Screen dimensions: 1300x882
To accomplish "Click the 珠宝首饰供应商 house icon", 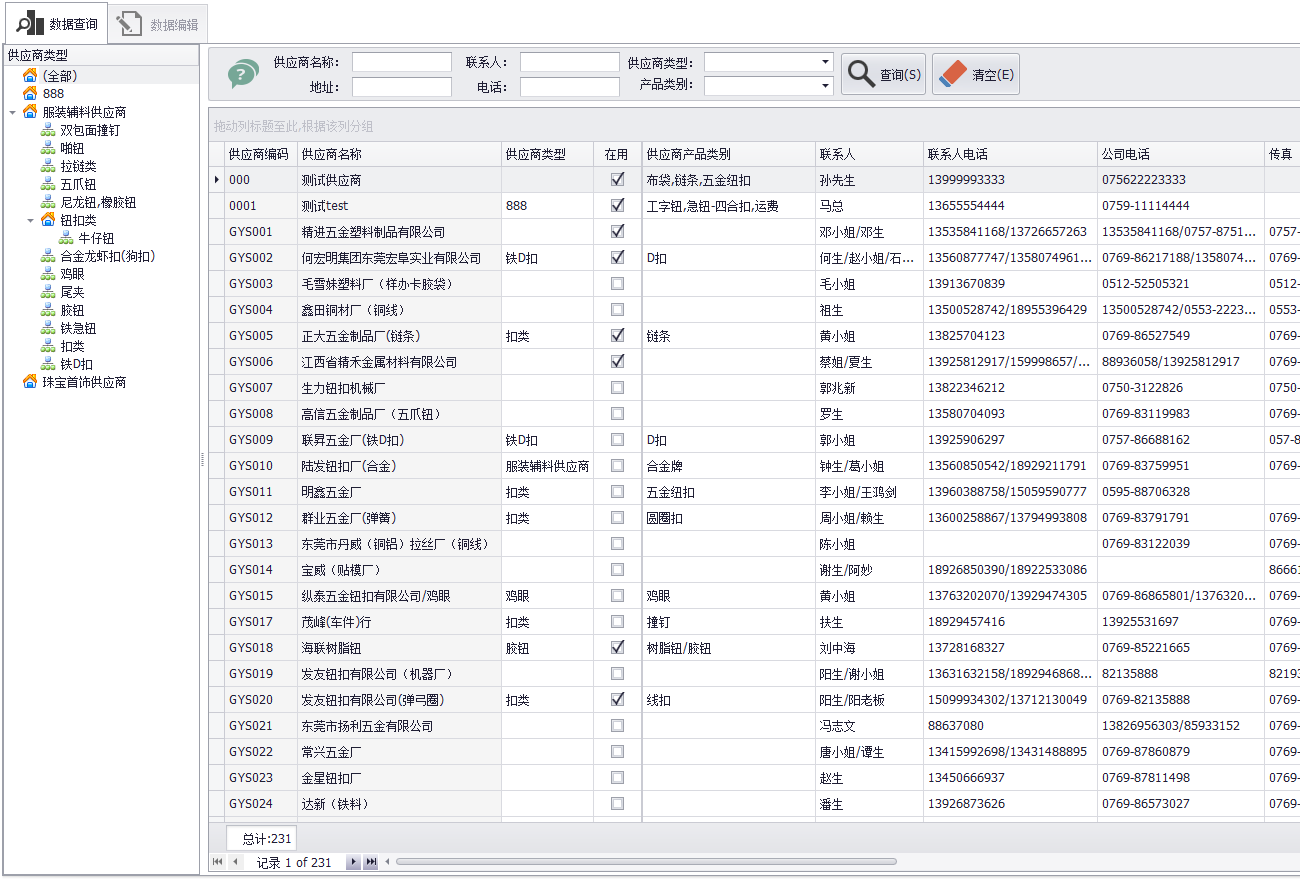I will [30, 382].
